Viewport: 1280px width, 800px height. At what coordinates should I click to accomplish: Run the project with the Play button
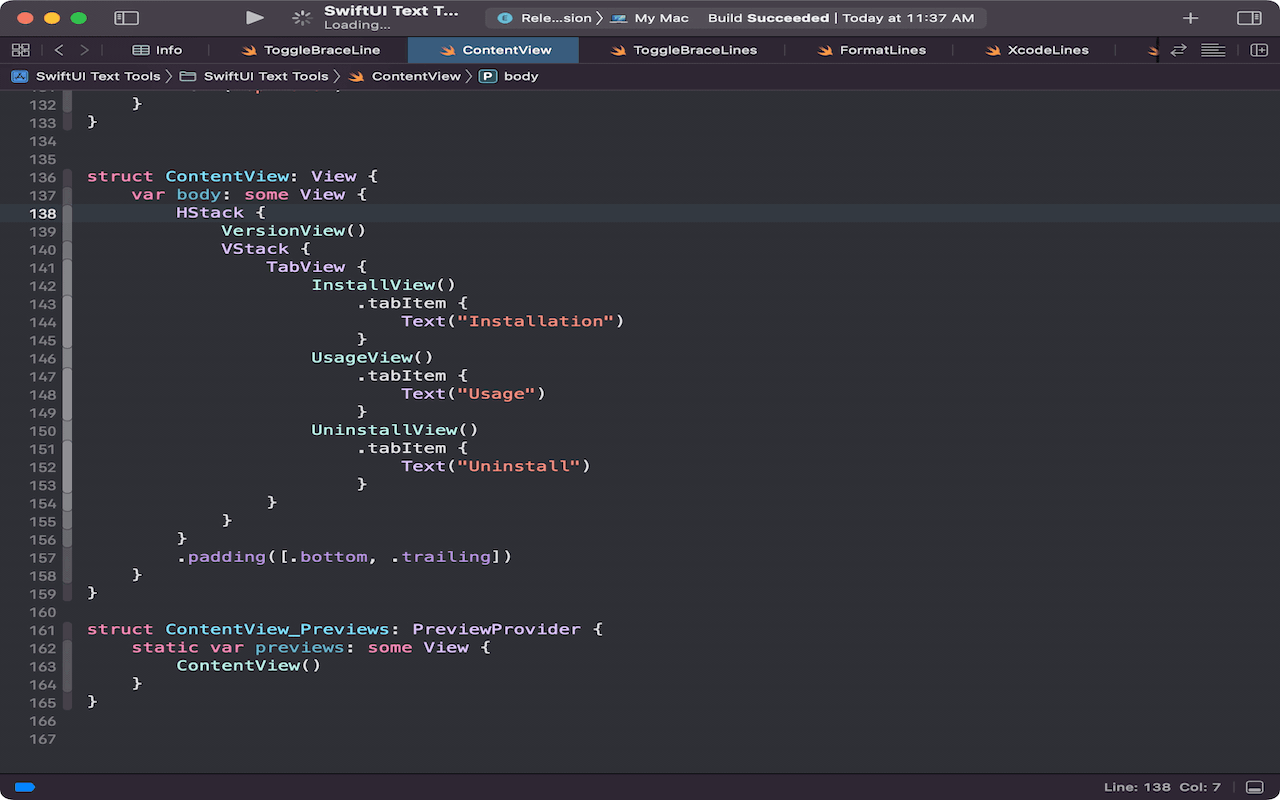pos(255,18)
